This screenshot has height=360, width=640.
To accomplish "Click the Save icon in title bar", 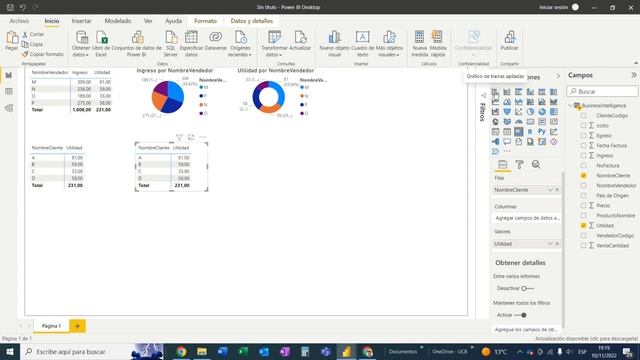I will click(x=10, y=7).
